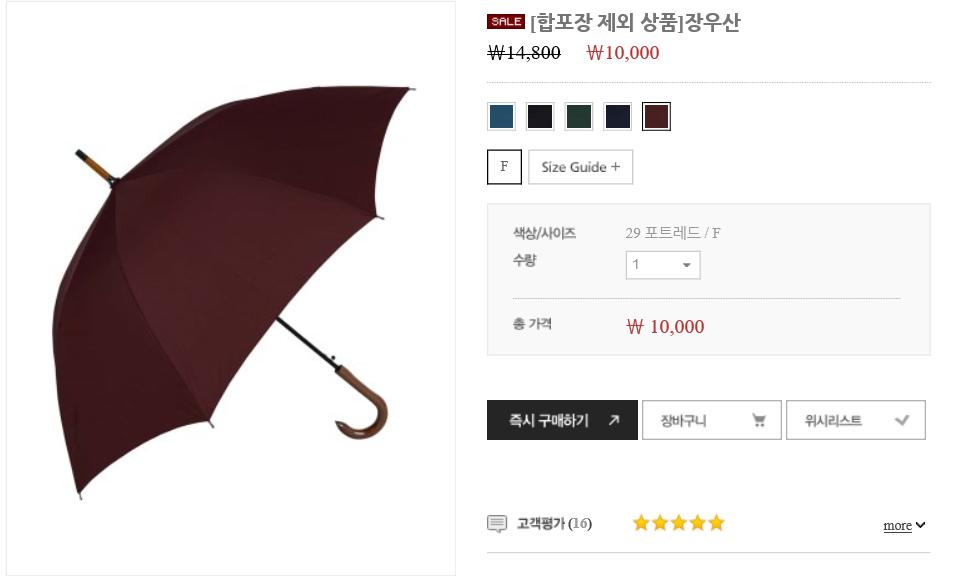Open the 고객평가 (16) reviews section
Viewport: 975px width, 579px height.
554,523
